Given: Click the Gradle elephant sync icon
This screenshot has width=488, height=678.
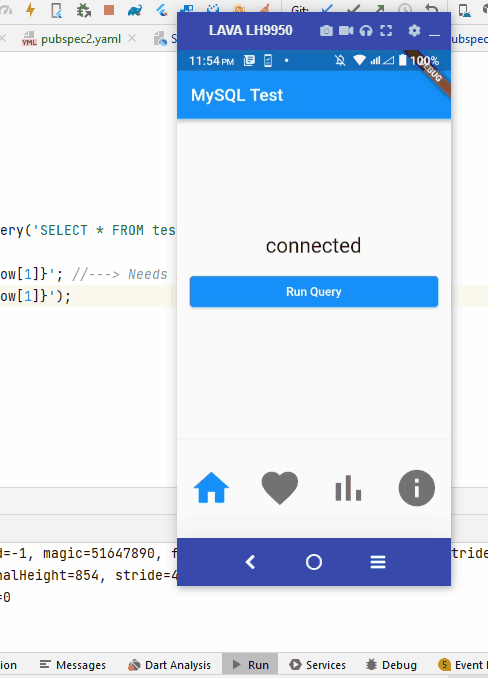Looking at the screenshot, I should pyautogui.click(x=135, y=10).
